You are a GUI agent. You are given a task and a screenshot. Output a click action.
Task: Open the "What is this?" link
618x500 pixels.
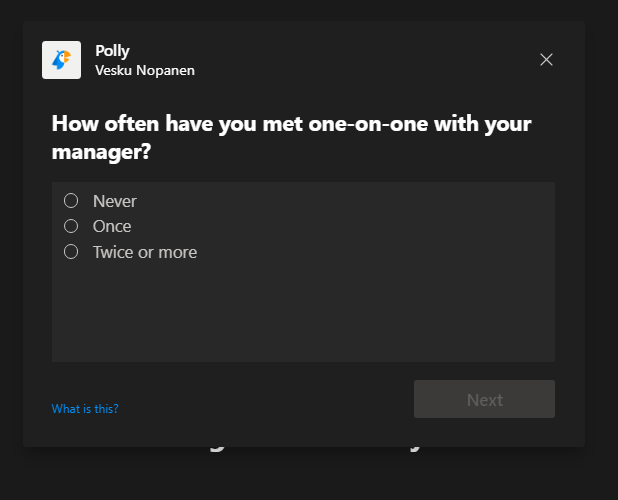85,408
